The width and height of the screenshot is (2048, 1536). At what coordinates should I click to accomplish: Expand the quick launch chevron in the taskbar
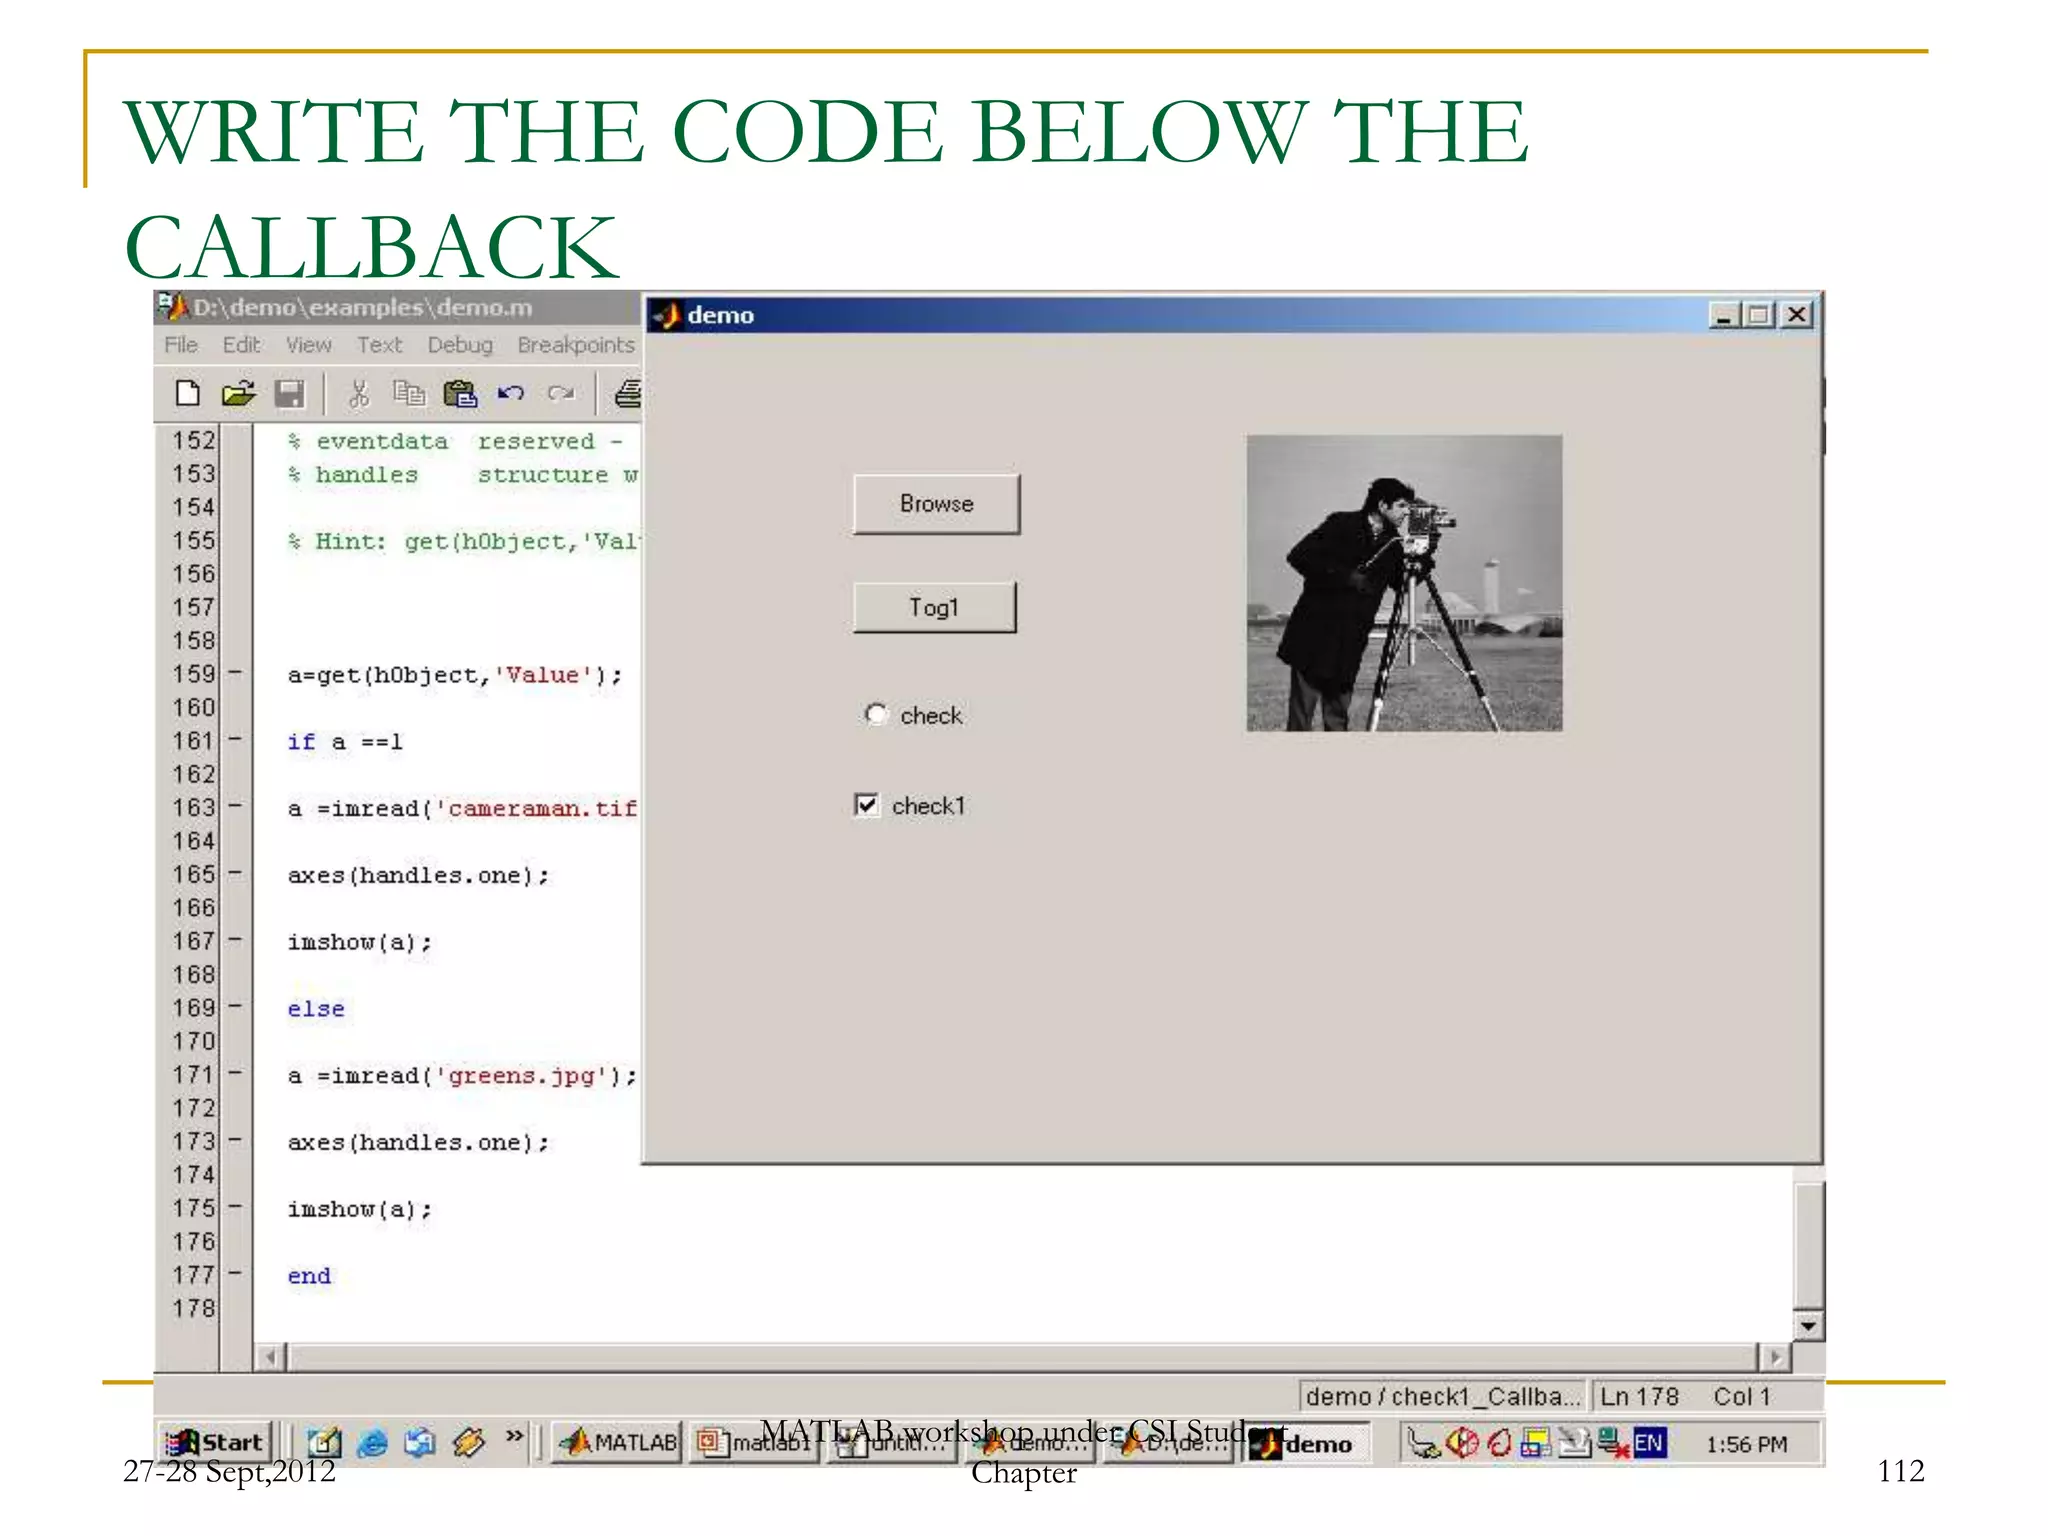514,1436
